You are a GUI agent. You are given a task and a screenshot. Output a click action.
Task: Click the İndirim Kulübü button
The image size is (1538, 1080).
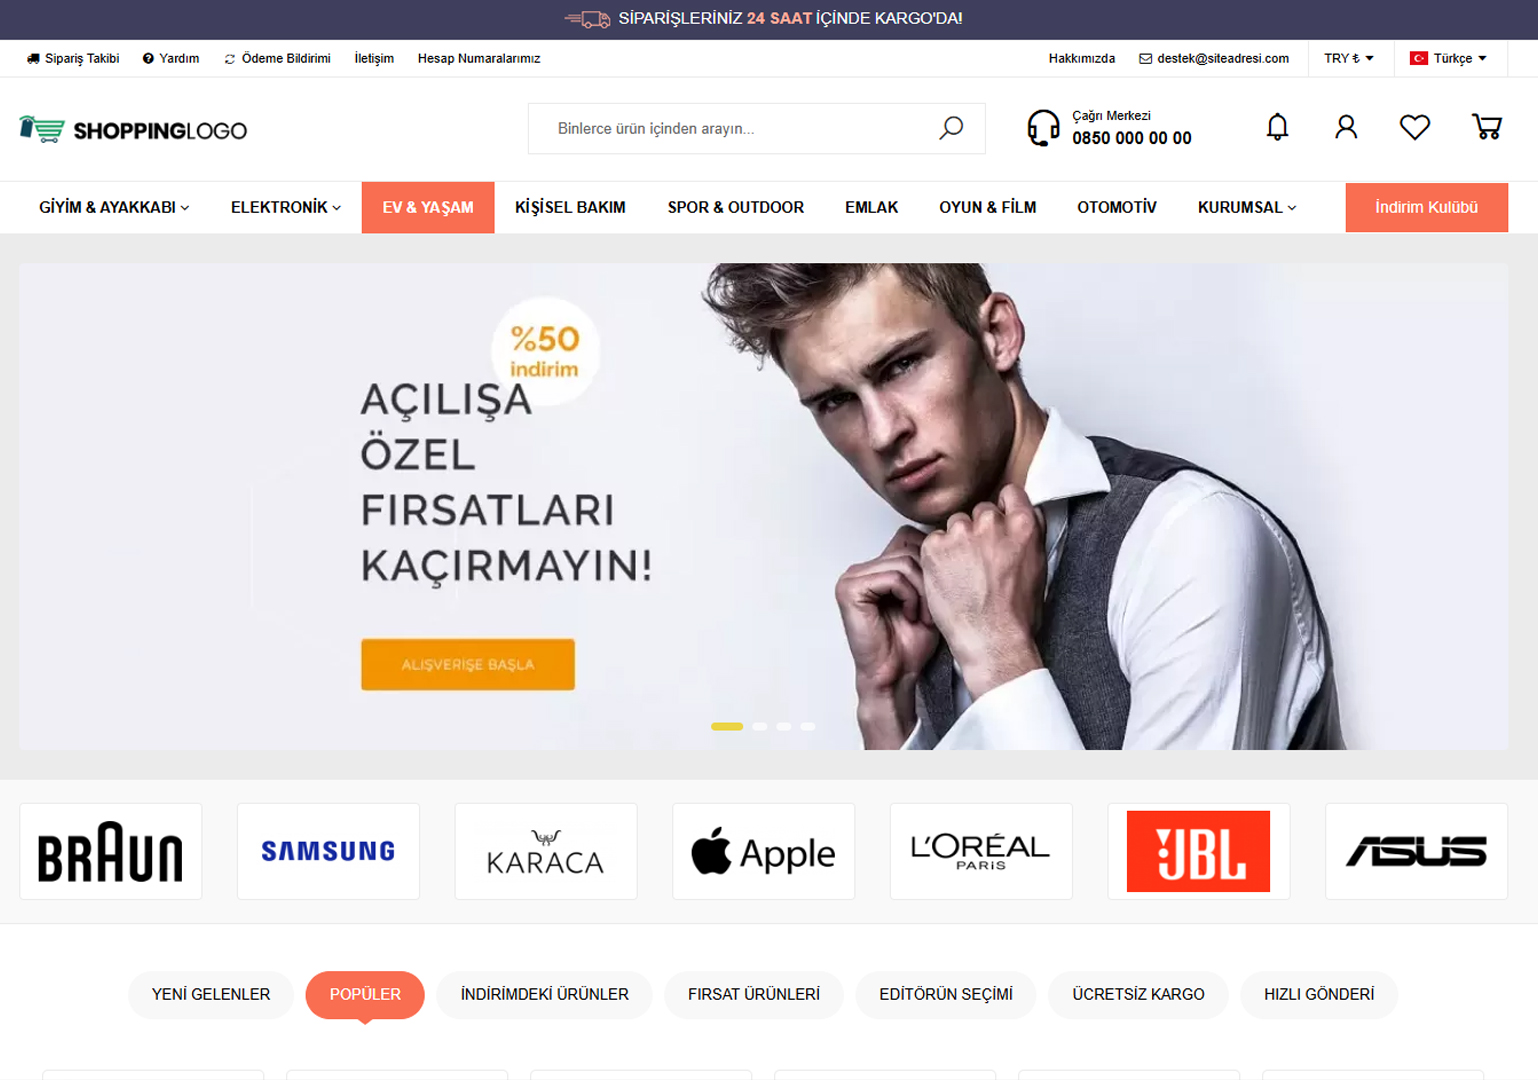point(1426,207)
